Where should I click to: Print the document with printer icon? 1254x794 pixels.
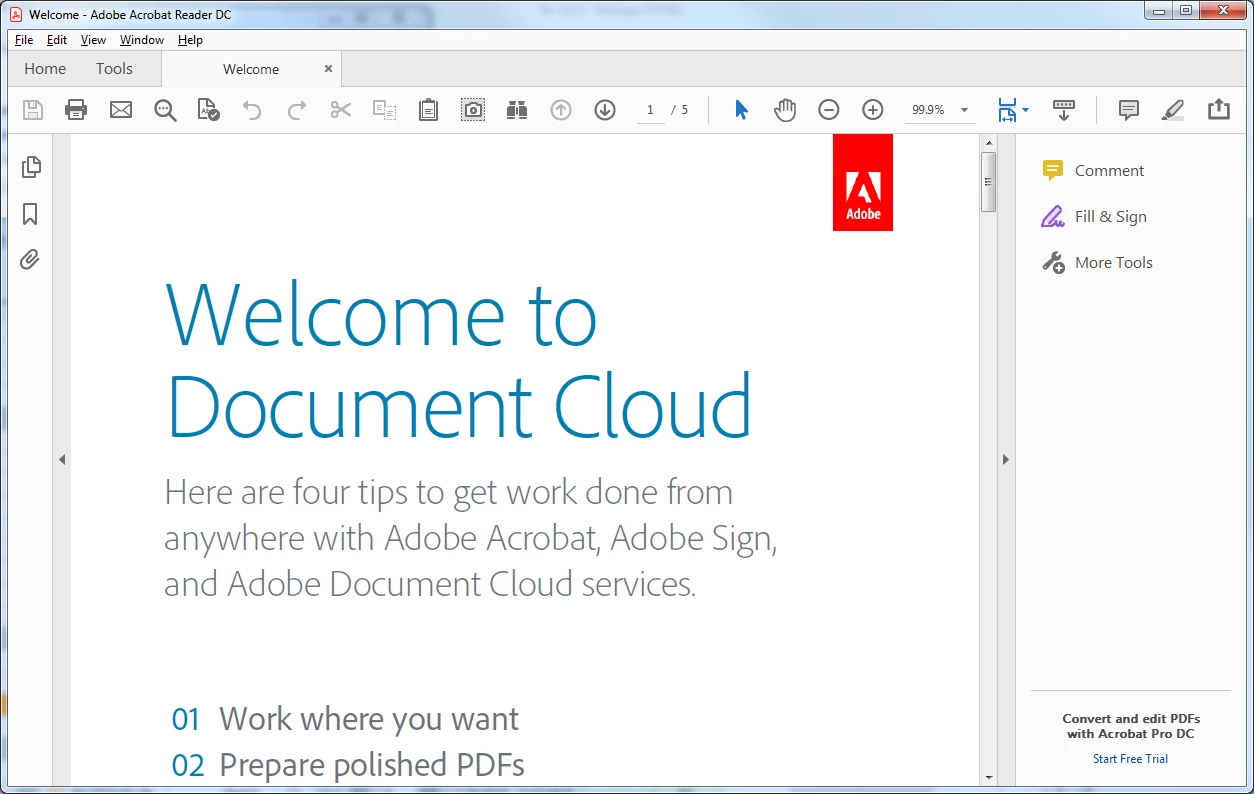coord(76,110)
